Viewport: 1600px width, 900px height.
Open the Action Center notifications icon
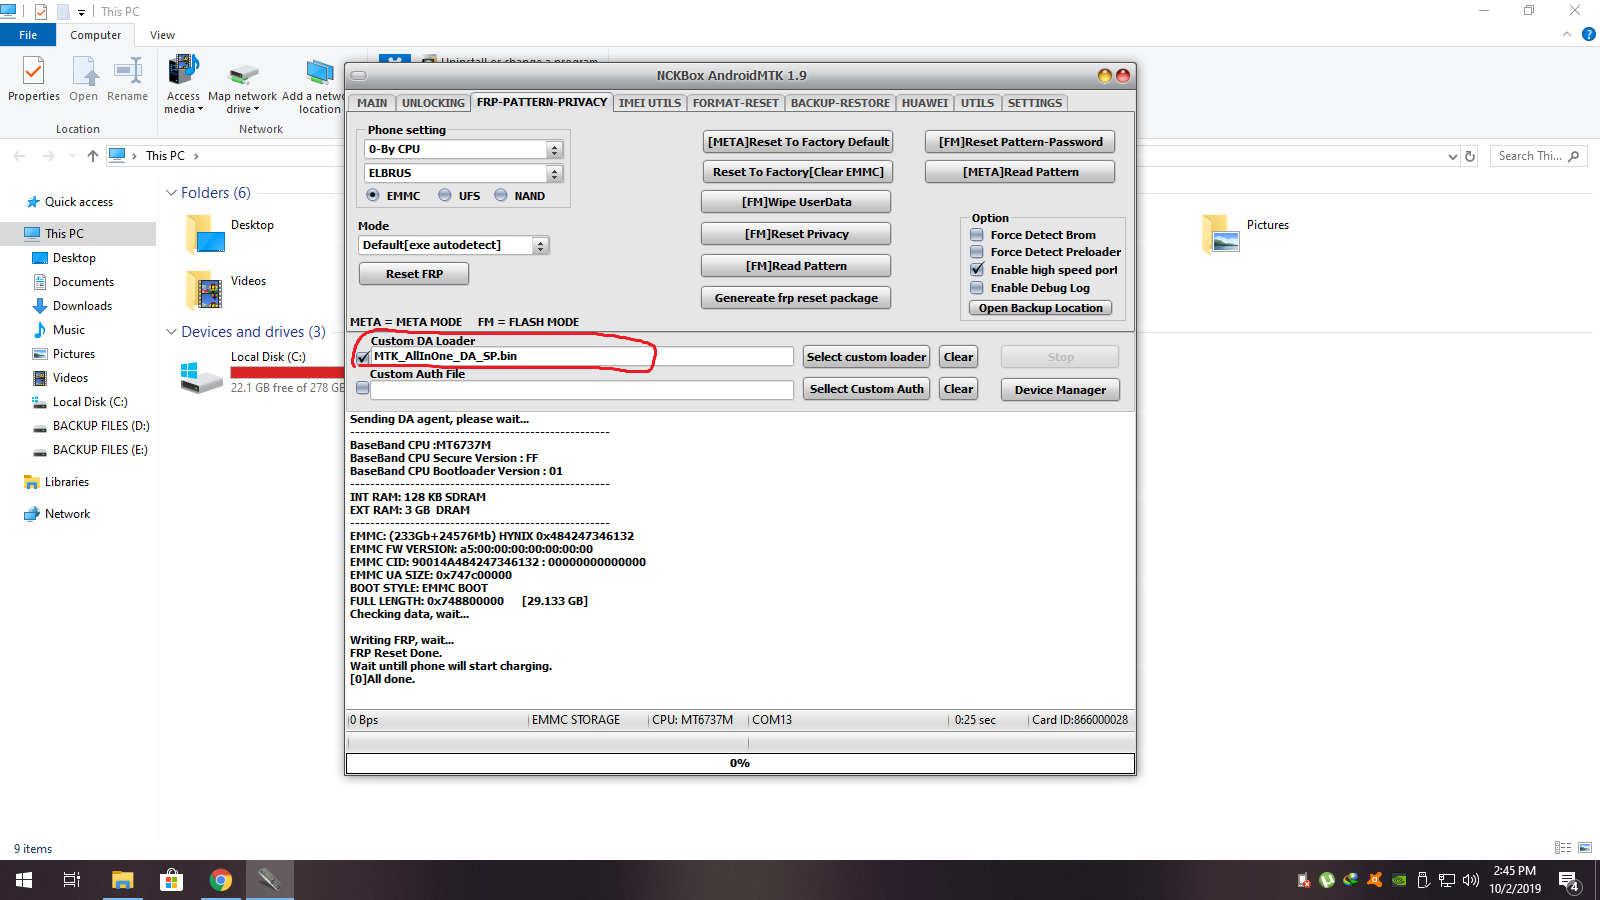(x=1570, y=881)
